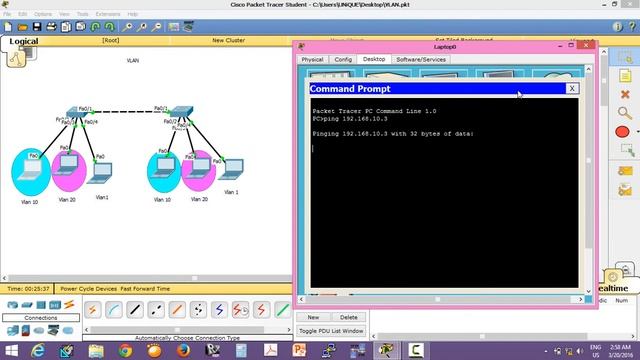Click the Paste icon in the toolbar
640x360 pixels.
(80, 27)
